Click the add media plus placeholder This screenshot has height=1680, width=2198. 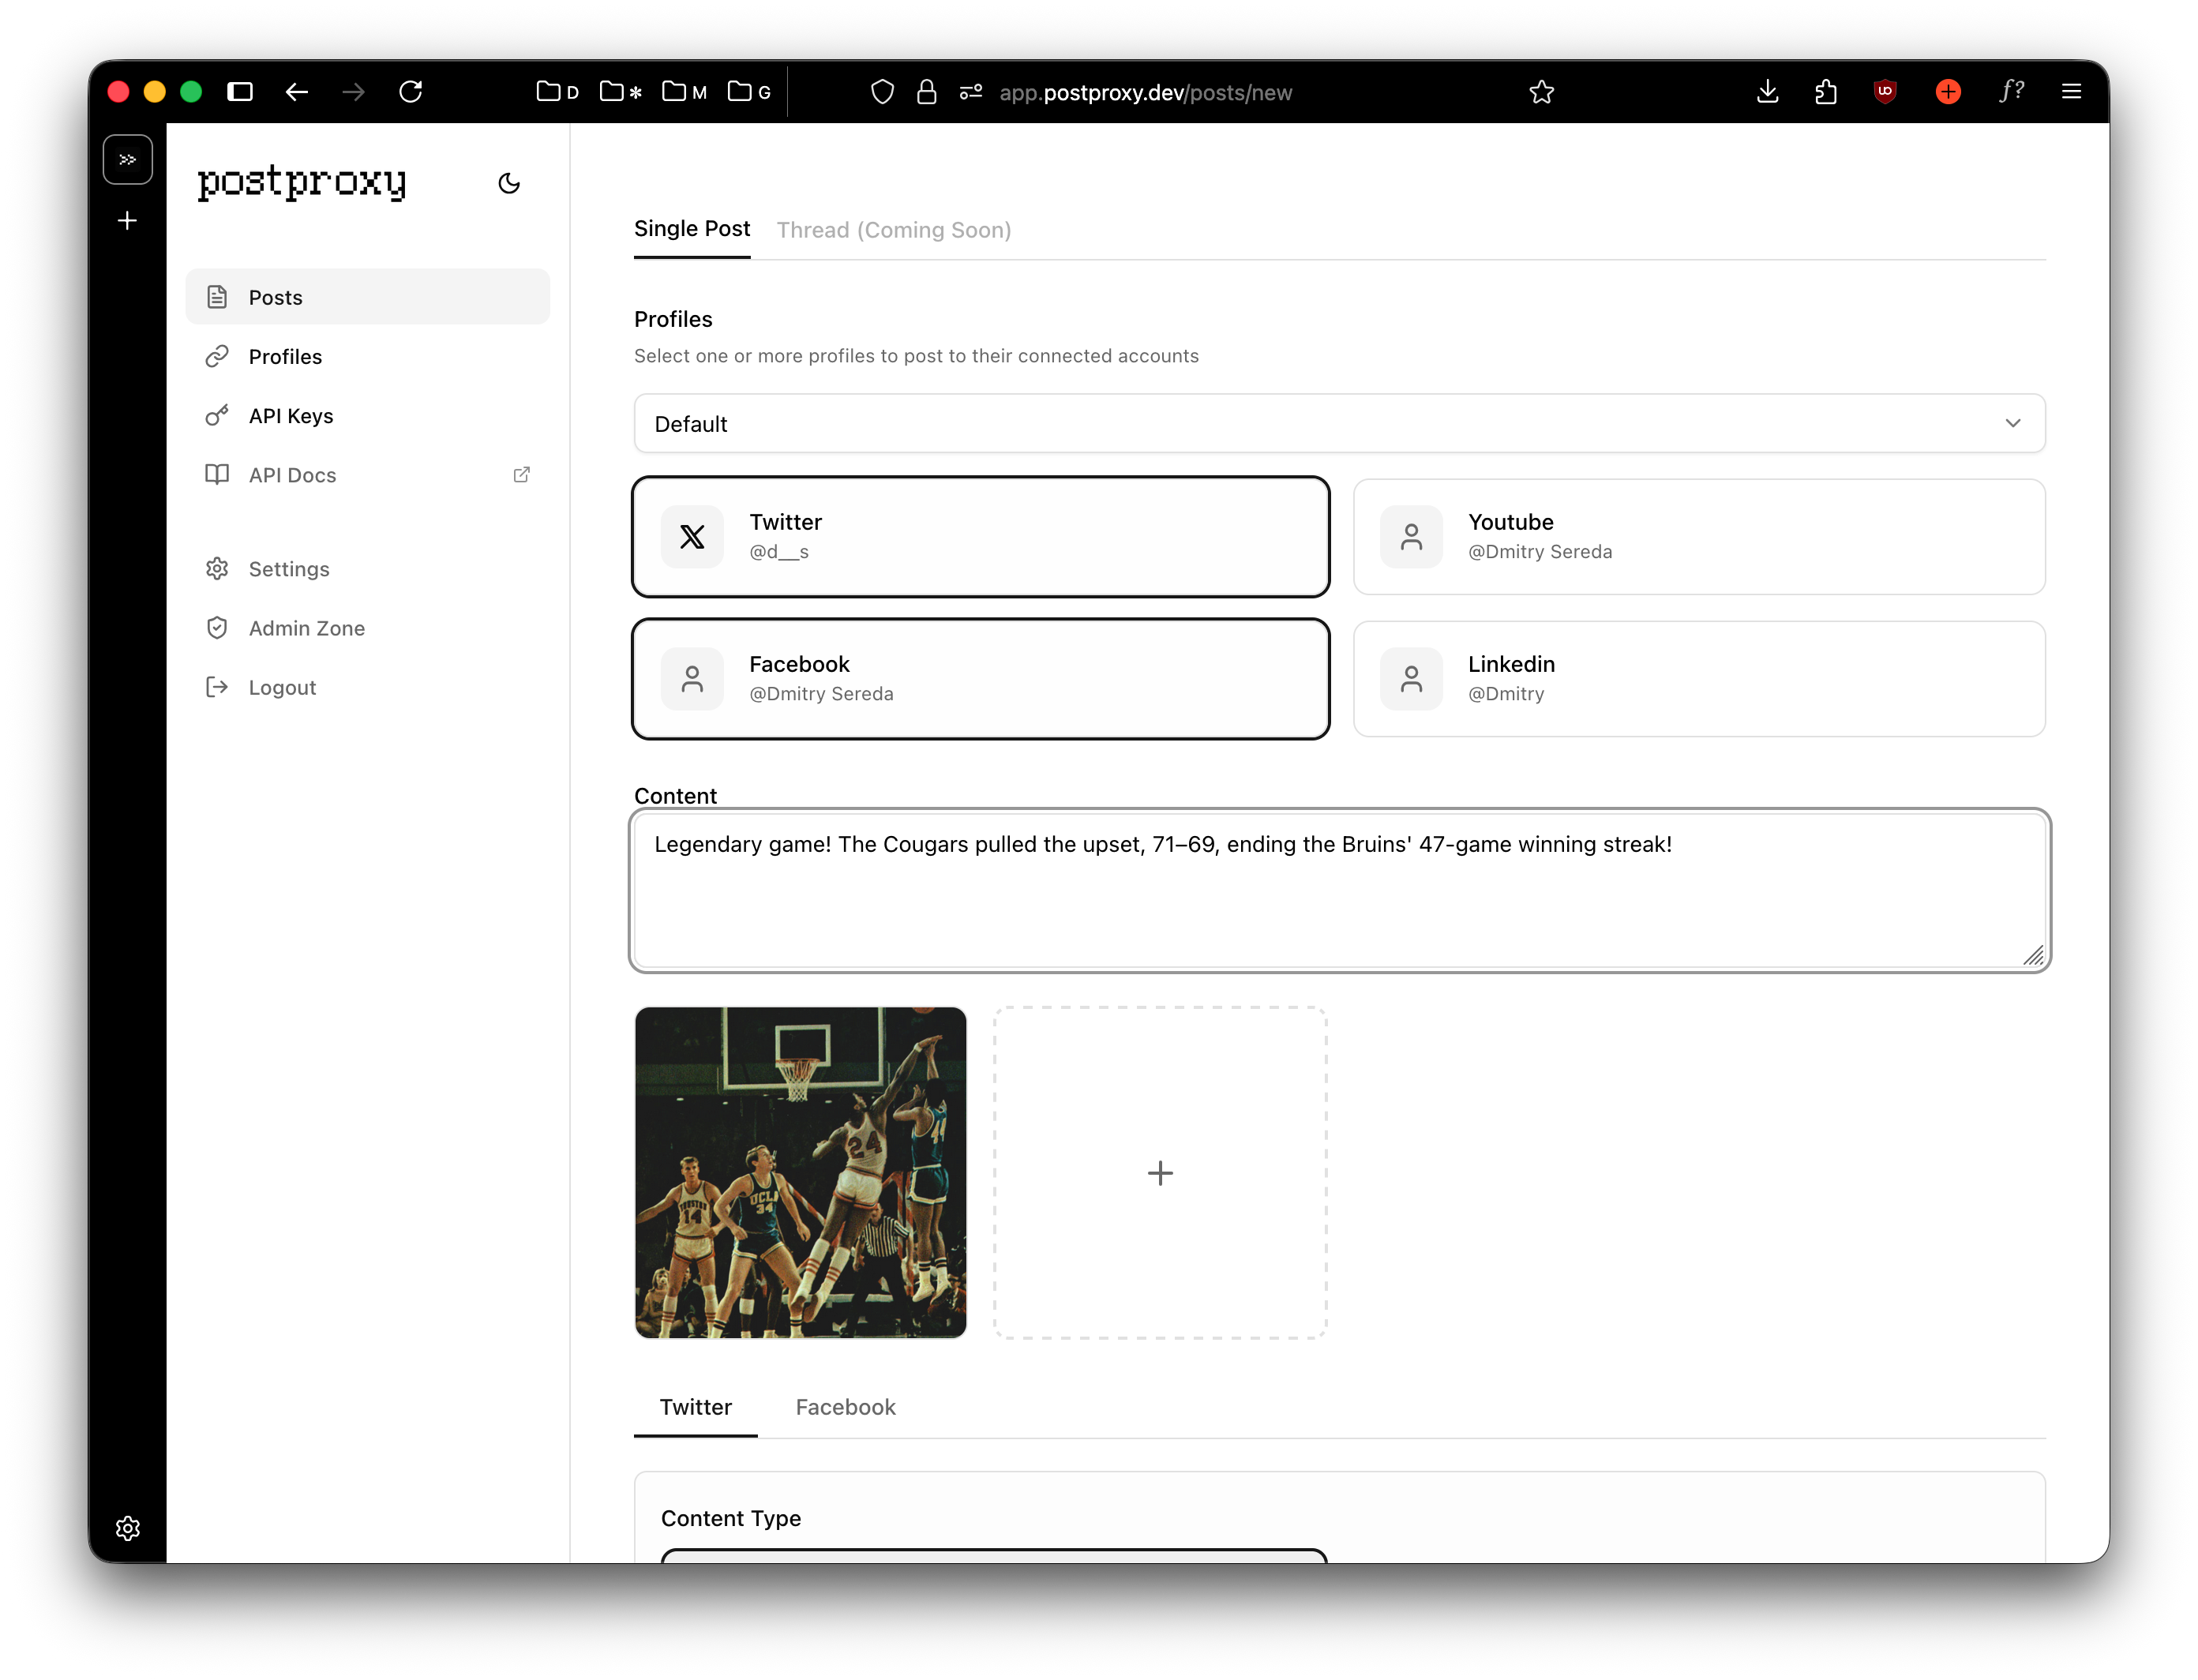click(1160, 1173)
